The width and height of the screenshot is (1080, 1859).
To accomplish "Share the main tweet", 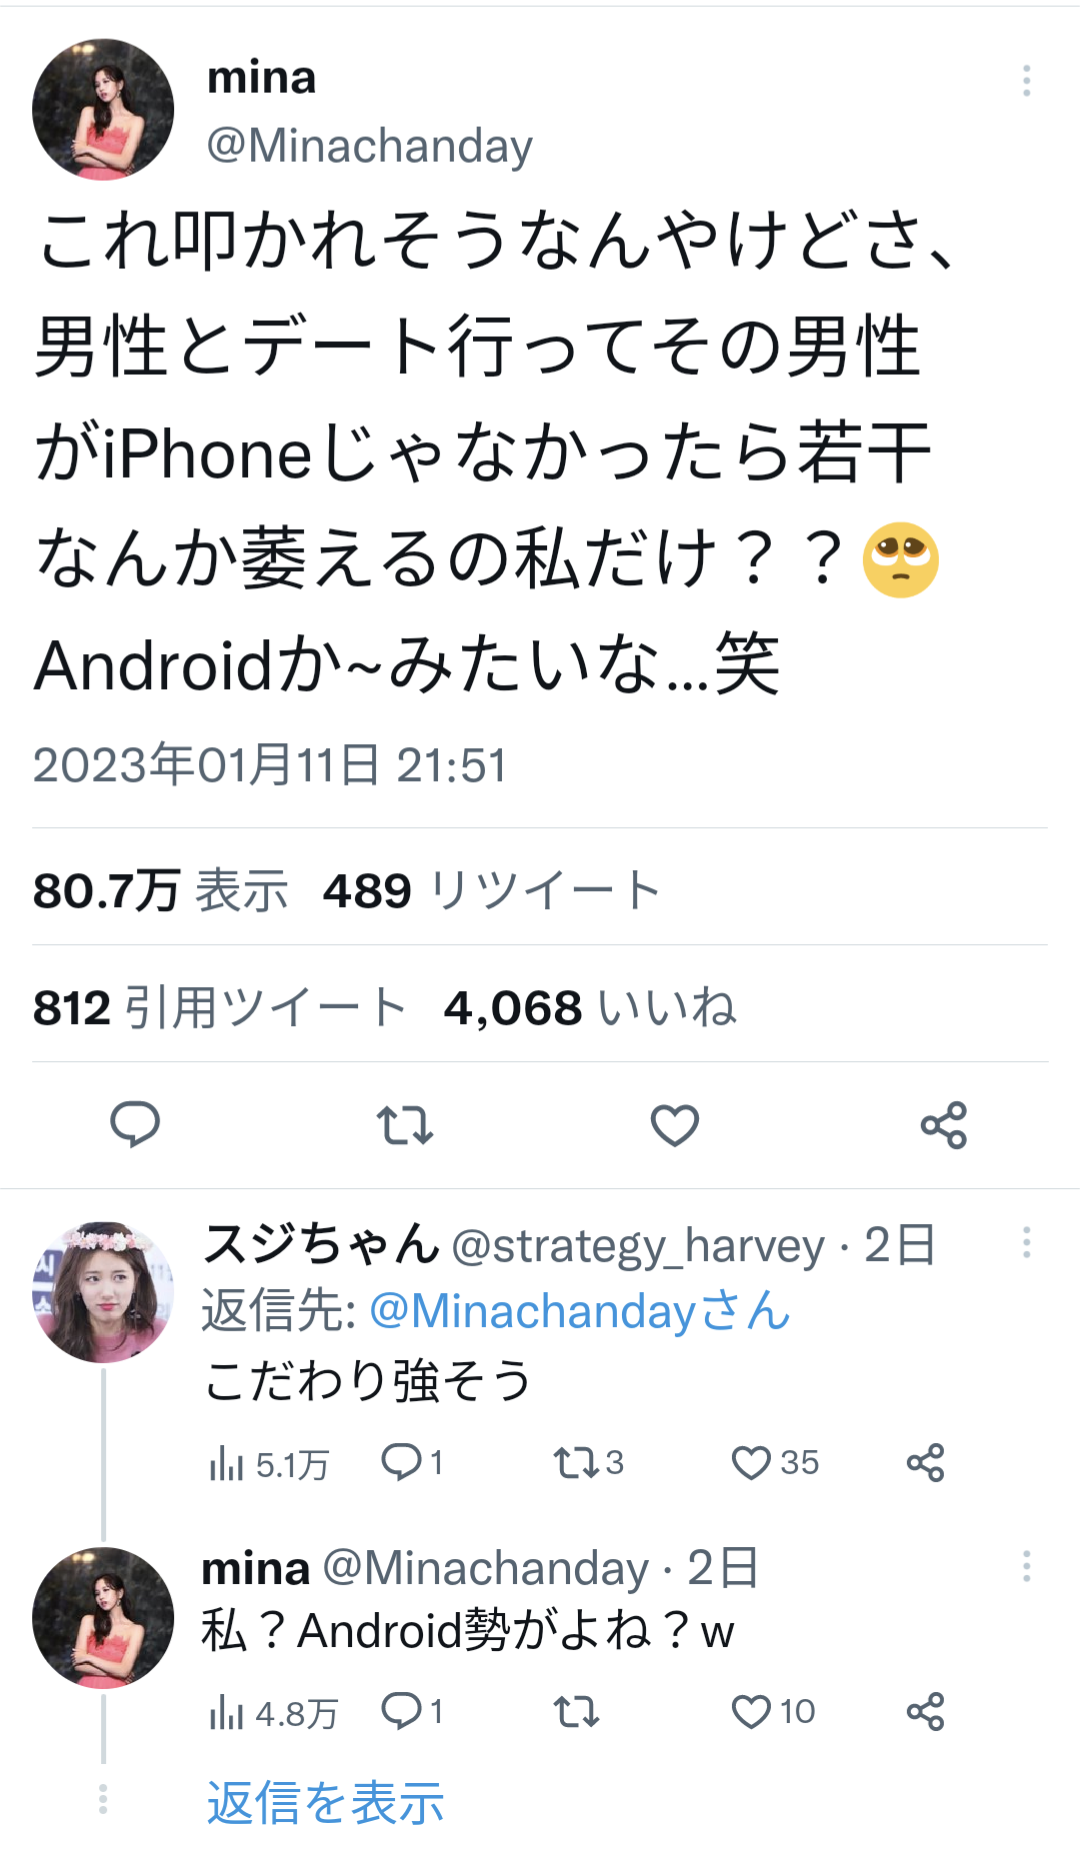I will coord(944,1125).
